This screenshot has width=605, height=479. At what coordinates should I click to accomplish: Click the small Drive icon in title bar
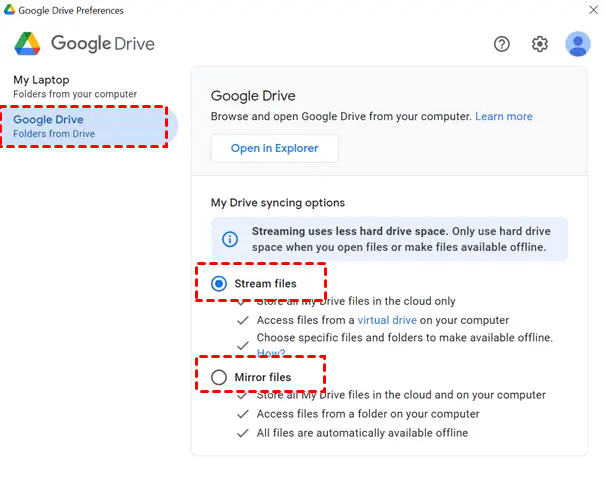click(x=8, y=10)
